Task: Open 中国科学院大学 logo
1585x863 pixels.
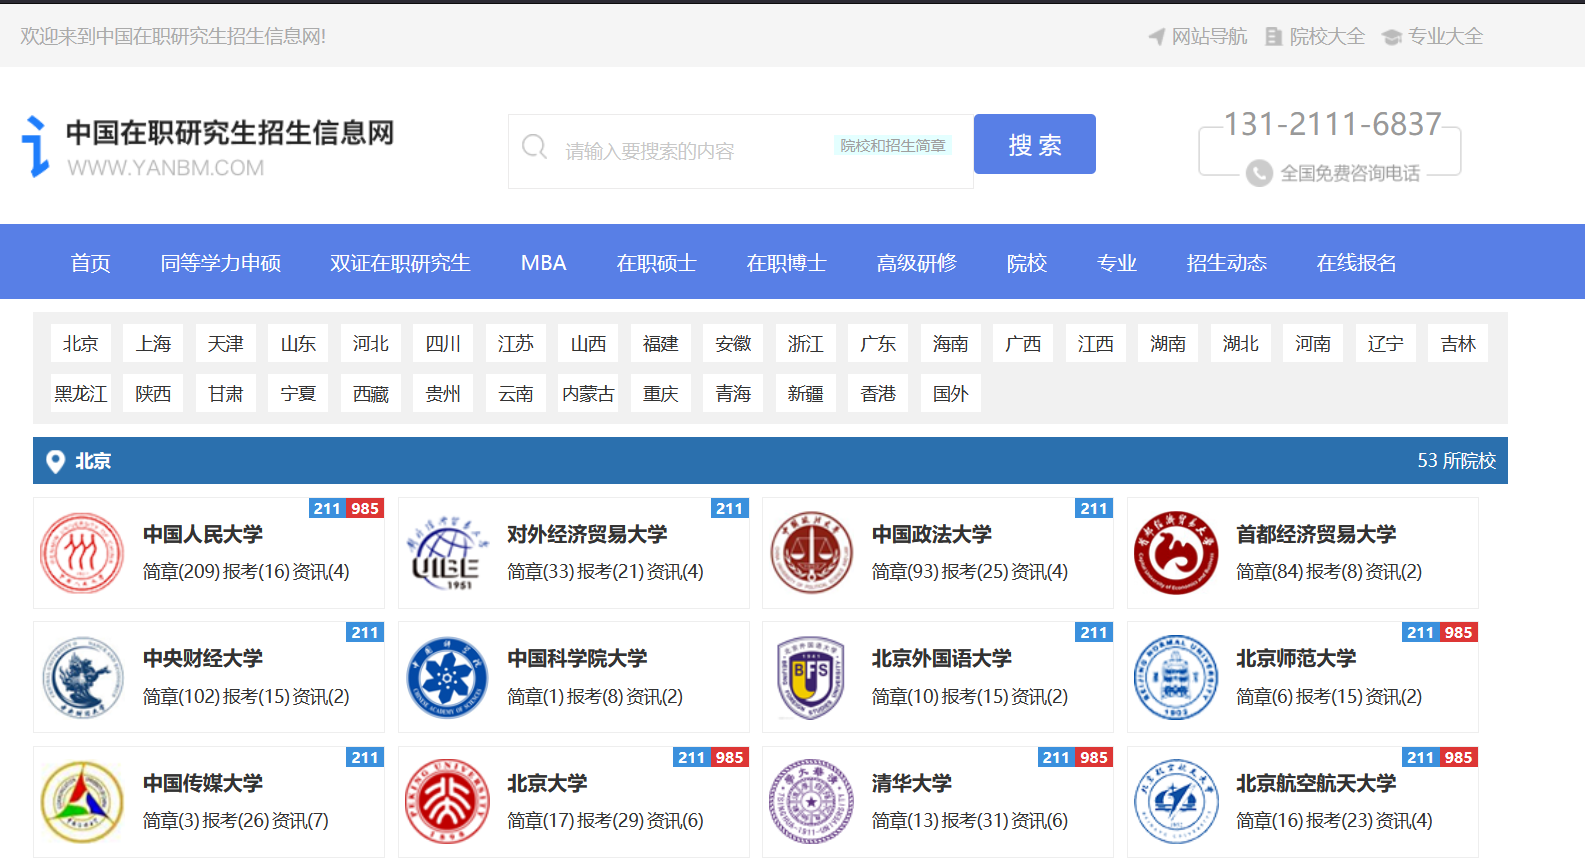Action: [x=446, y=677]
